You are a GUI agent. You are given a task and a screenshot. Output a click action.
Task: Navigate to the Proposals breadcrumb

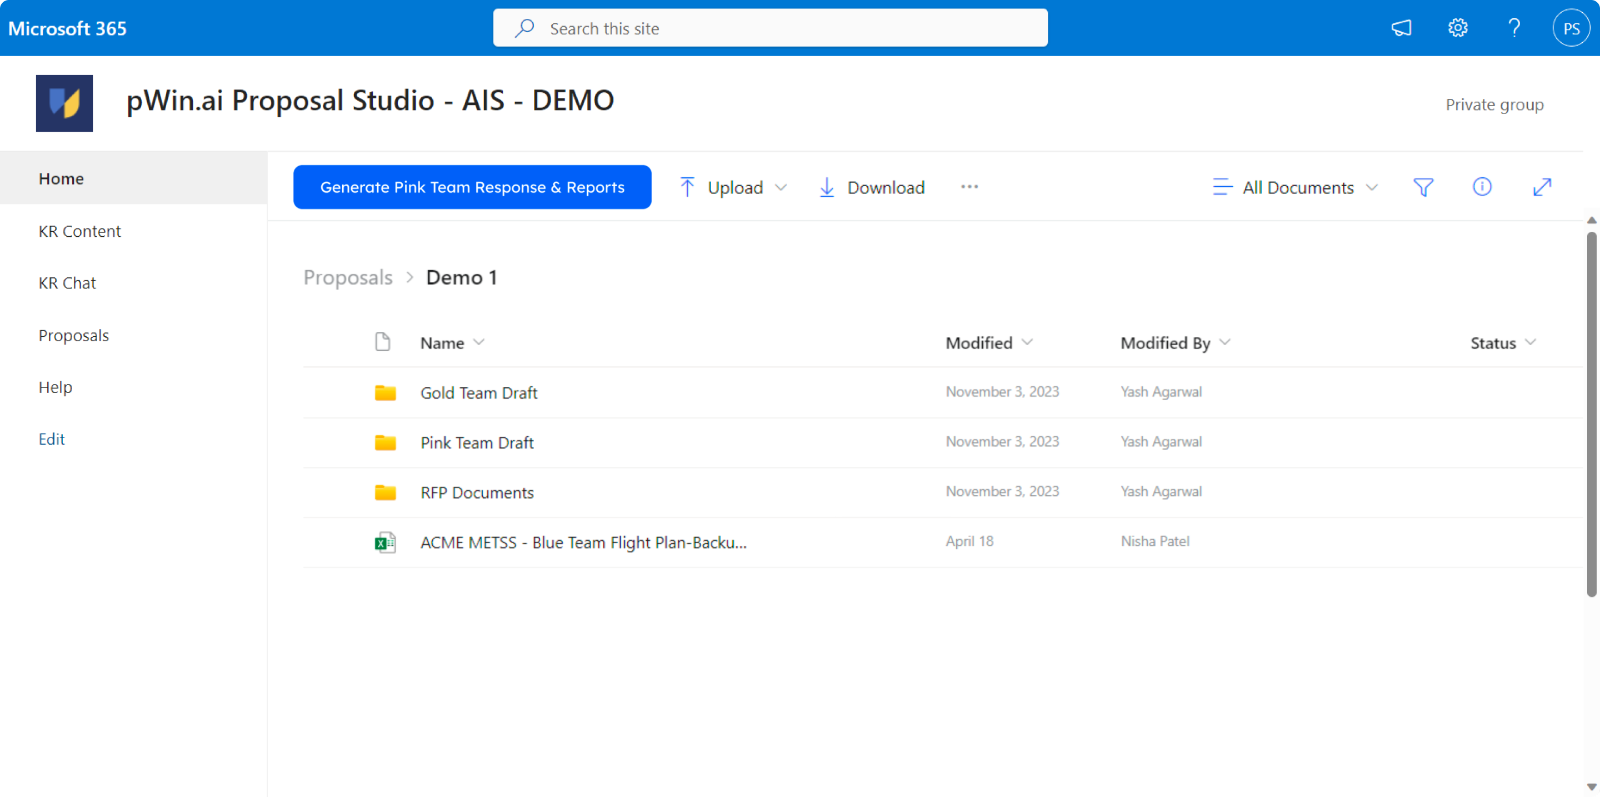click(348, 277)
